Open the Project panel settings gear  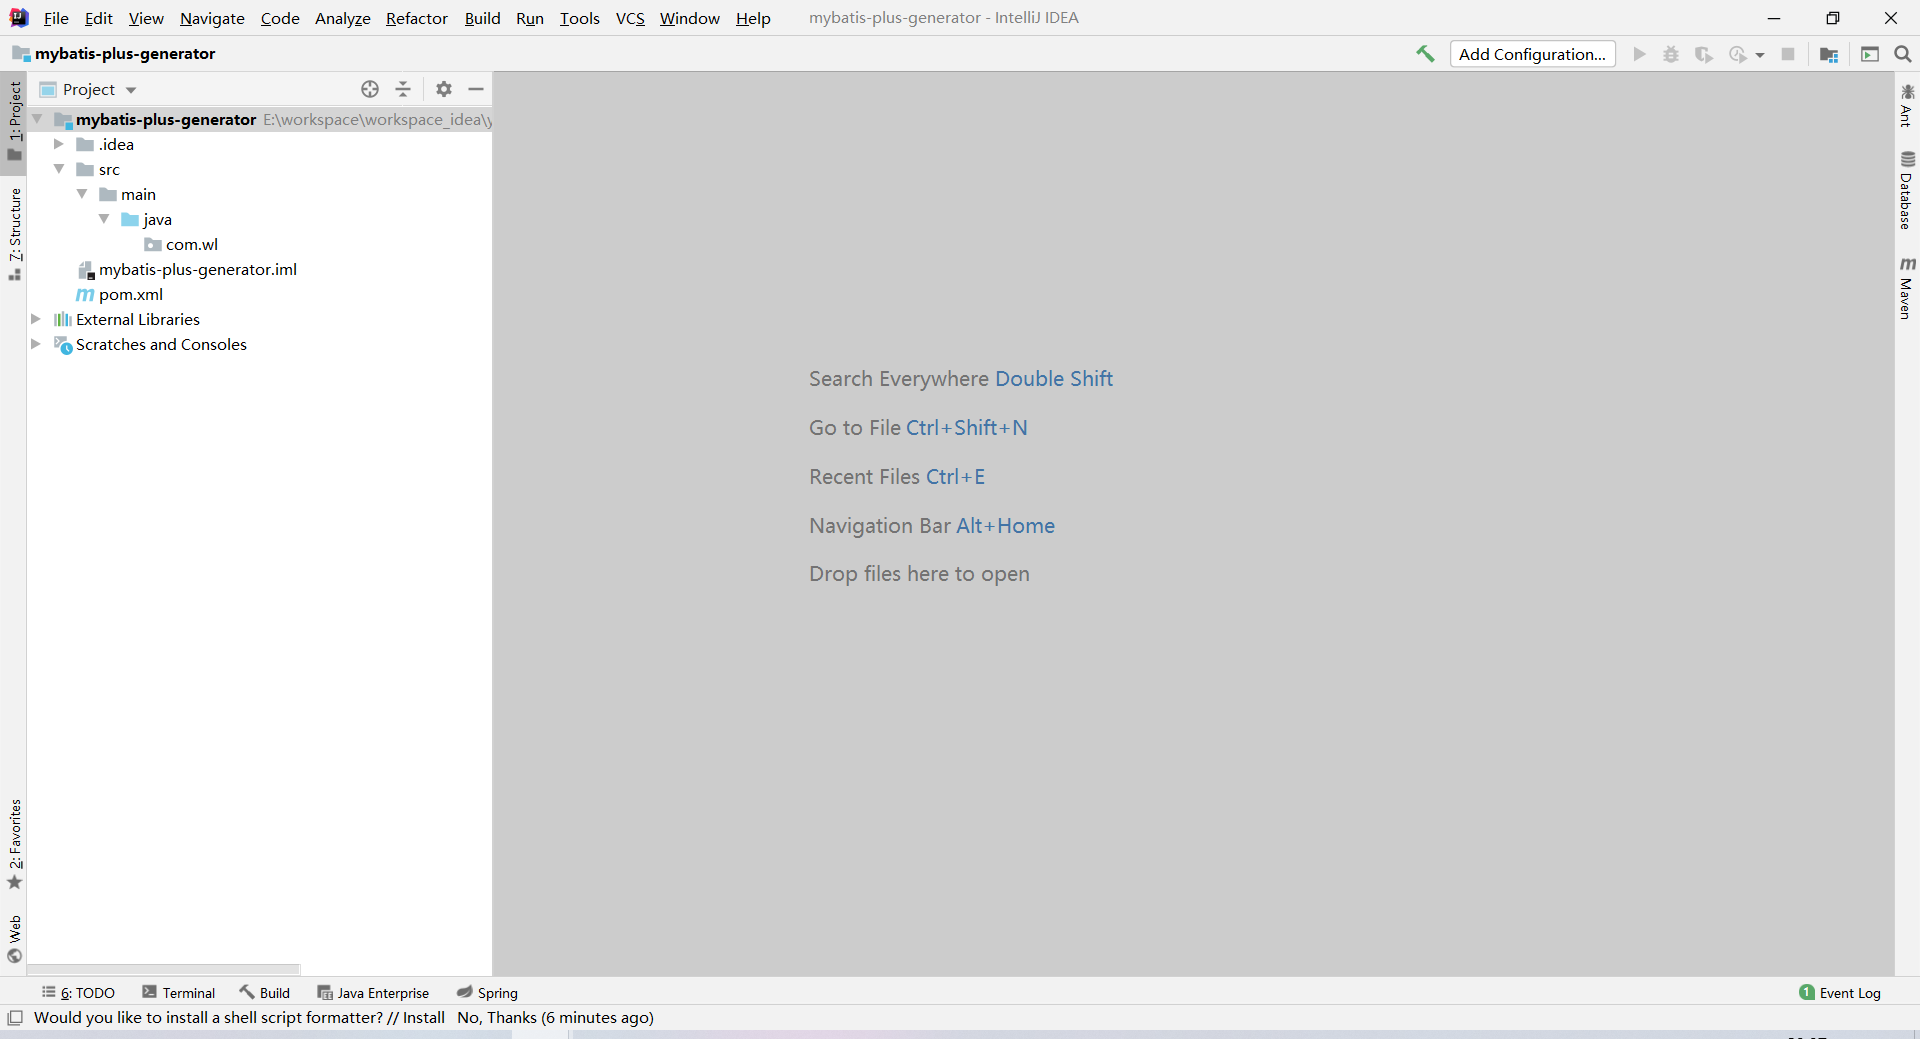pyautogui.click(x=444, y=89)
